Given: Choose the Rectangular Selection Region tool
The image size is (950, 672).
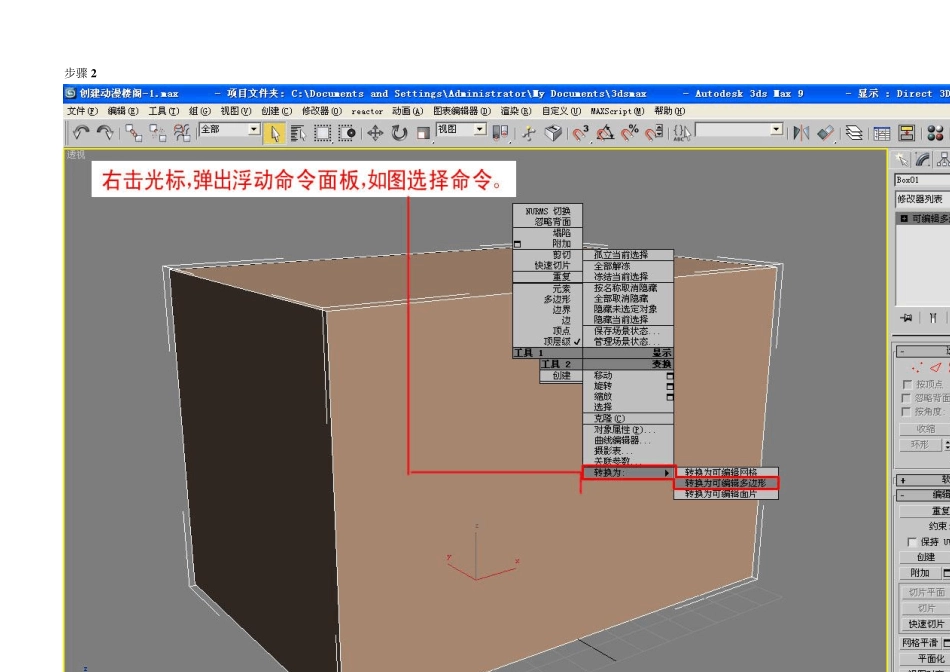Looking at the screenshot, I should [x=322, y=133].
